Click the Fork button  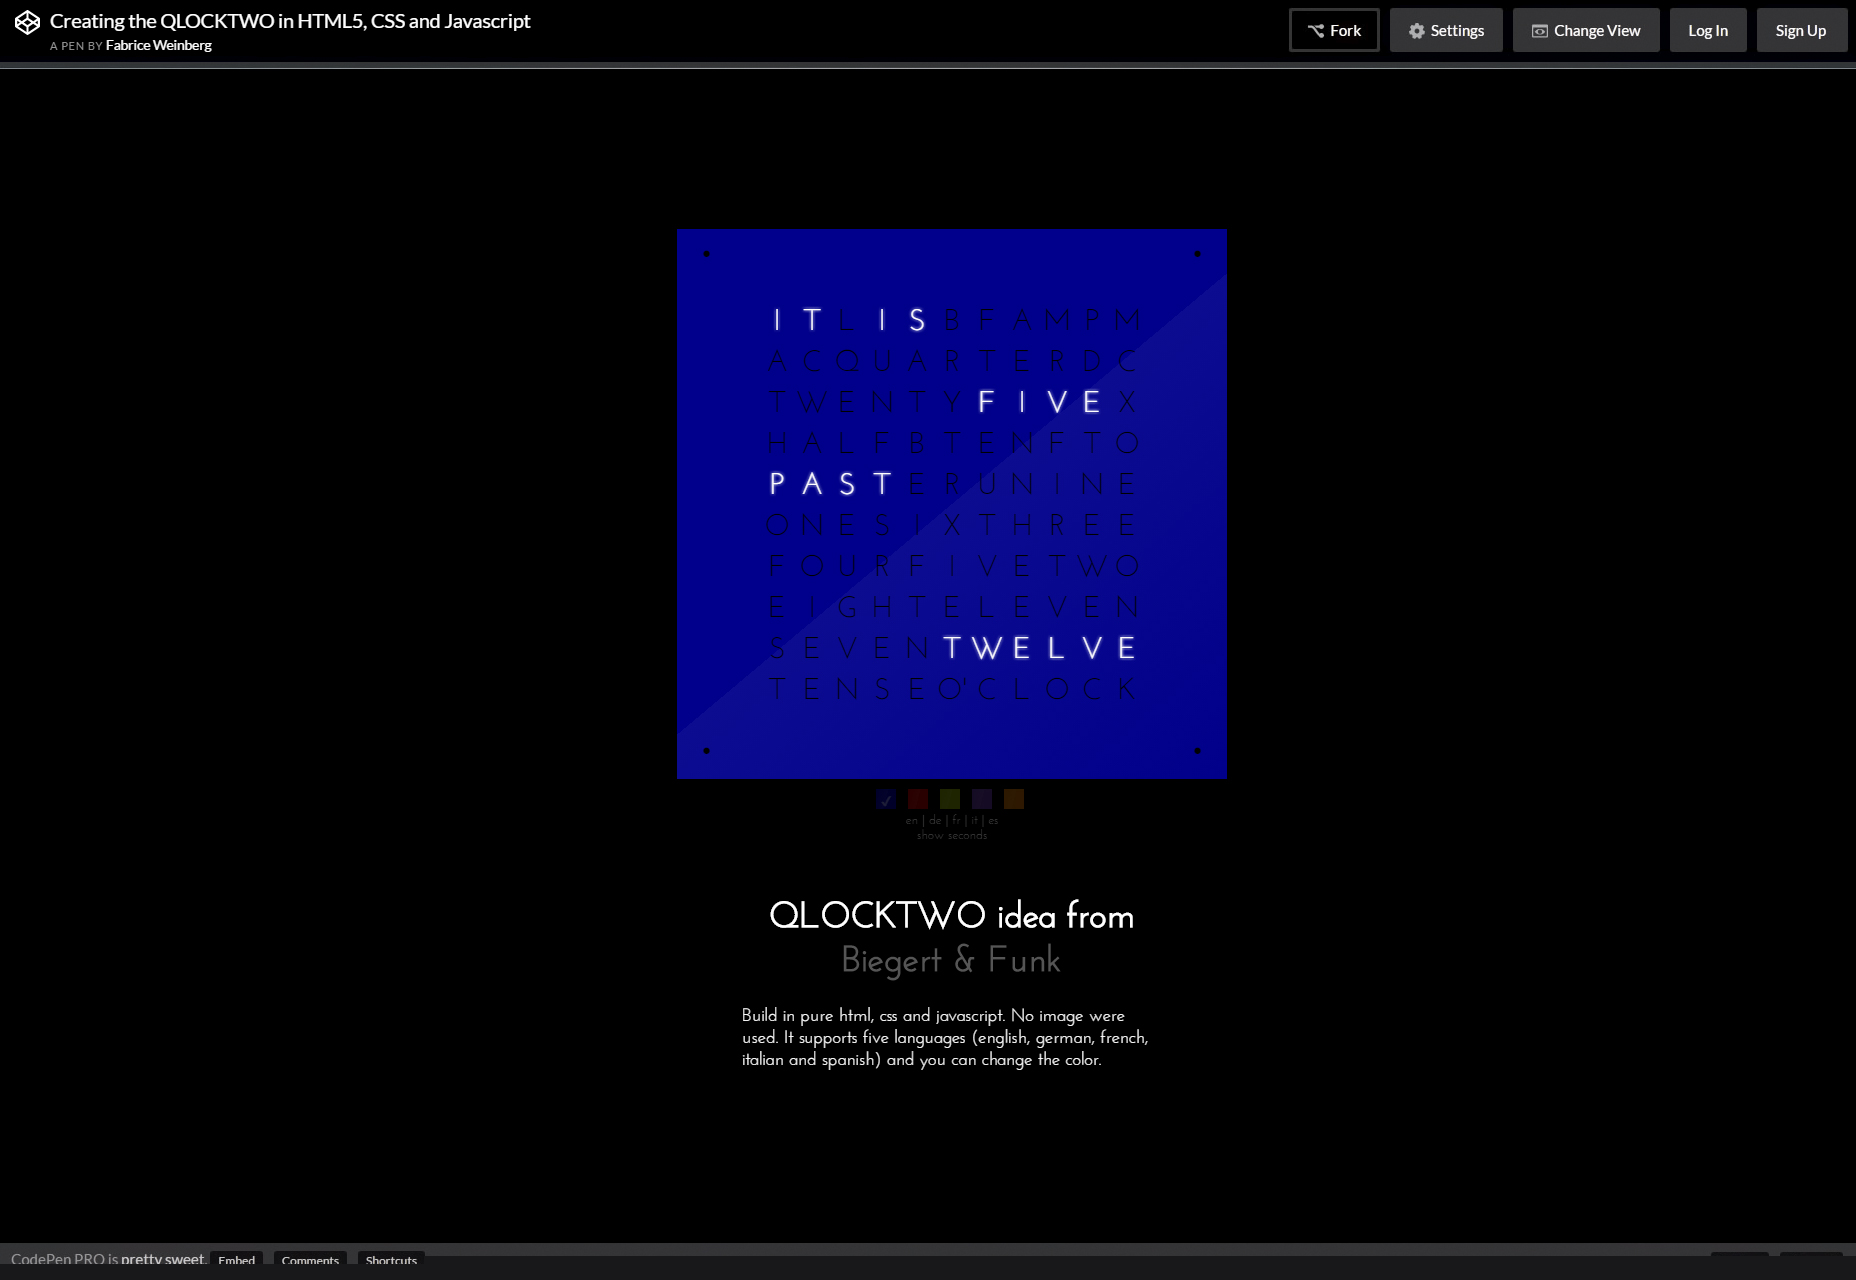click(x=1334, y=30)
